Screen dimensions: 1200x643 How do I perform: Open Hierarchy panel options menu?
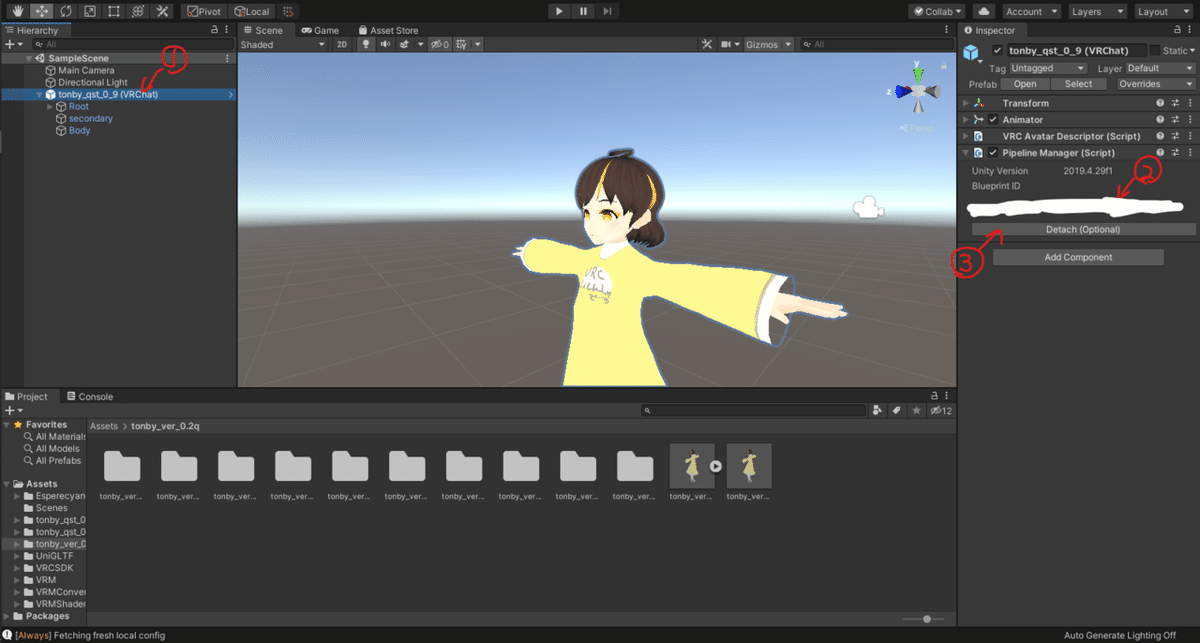click(228, 30)
